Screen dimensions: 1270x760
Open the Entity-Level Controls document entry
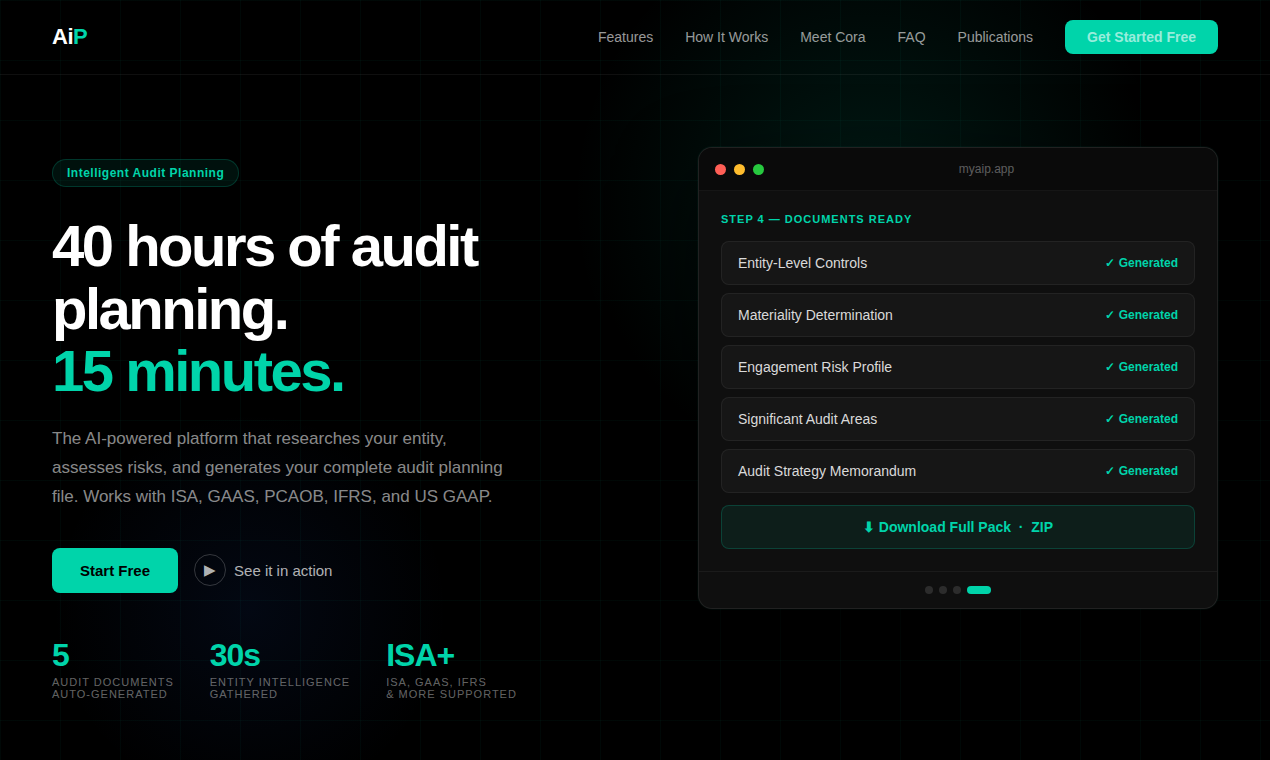pos(957,262)
